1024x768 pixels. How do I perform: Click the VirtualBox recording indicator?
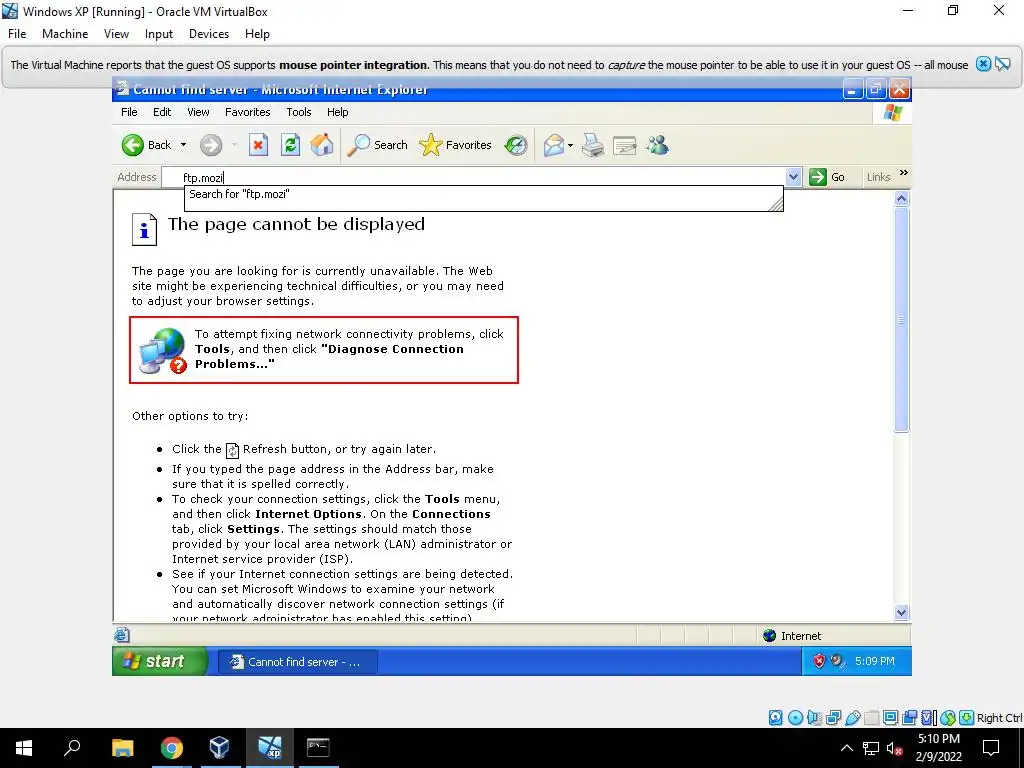tap(909, 718)
